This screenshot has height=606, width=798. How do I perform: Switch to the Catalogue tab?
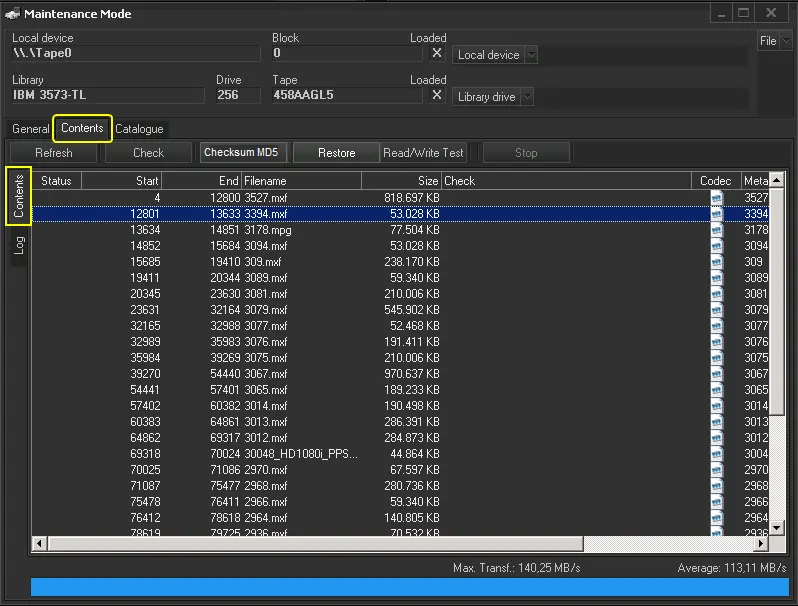(139, 129)
